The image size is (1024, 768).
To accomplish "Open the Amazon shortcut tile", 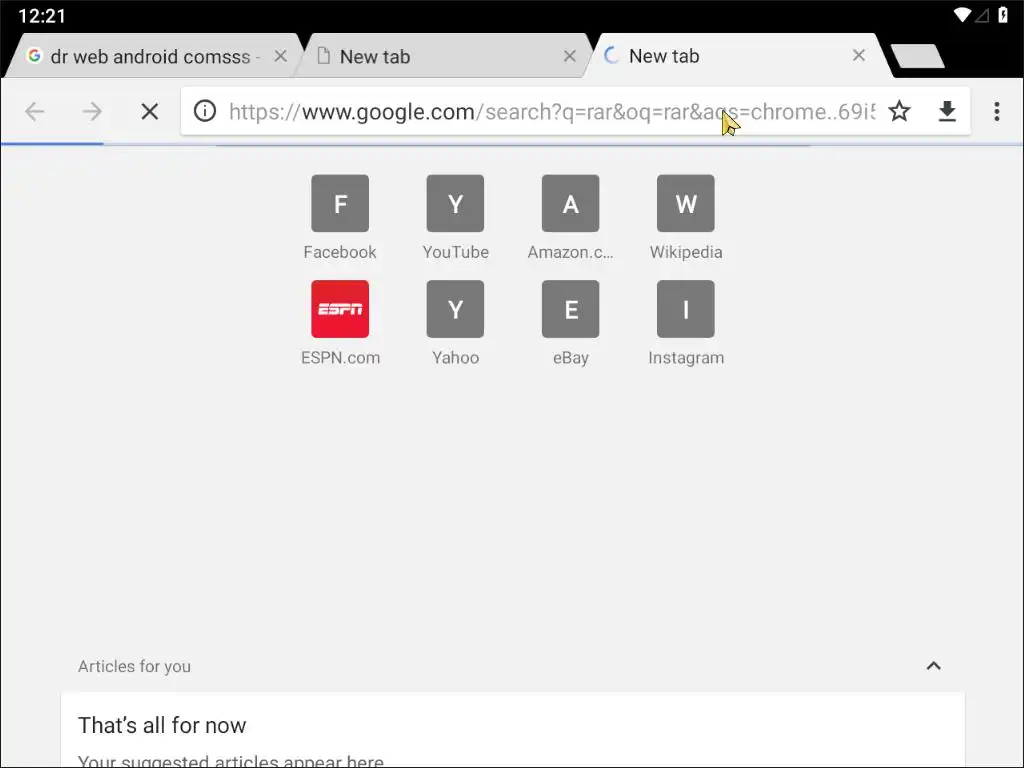I will click(570, 217).
